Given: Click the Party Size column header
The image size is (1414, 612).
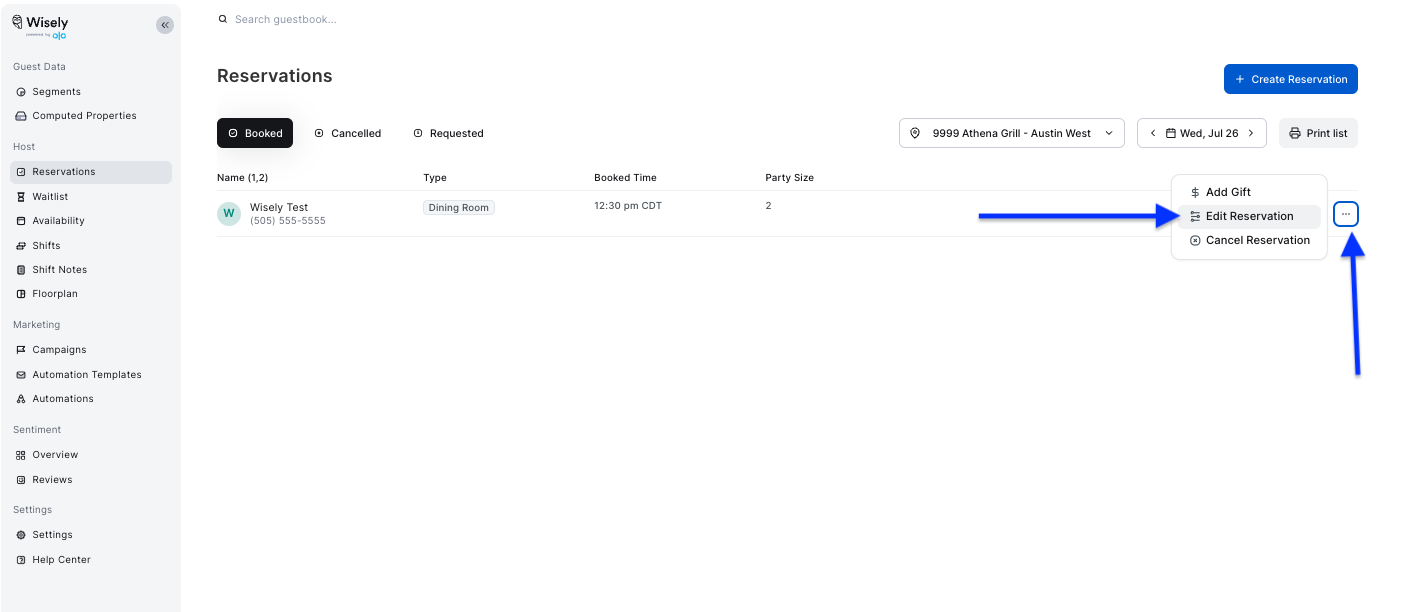Looking at the screenshot, I should 789,178.
